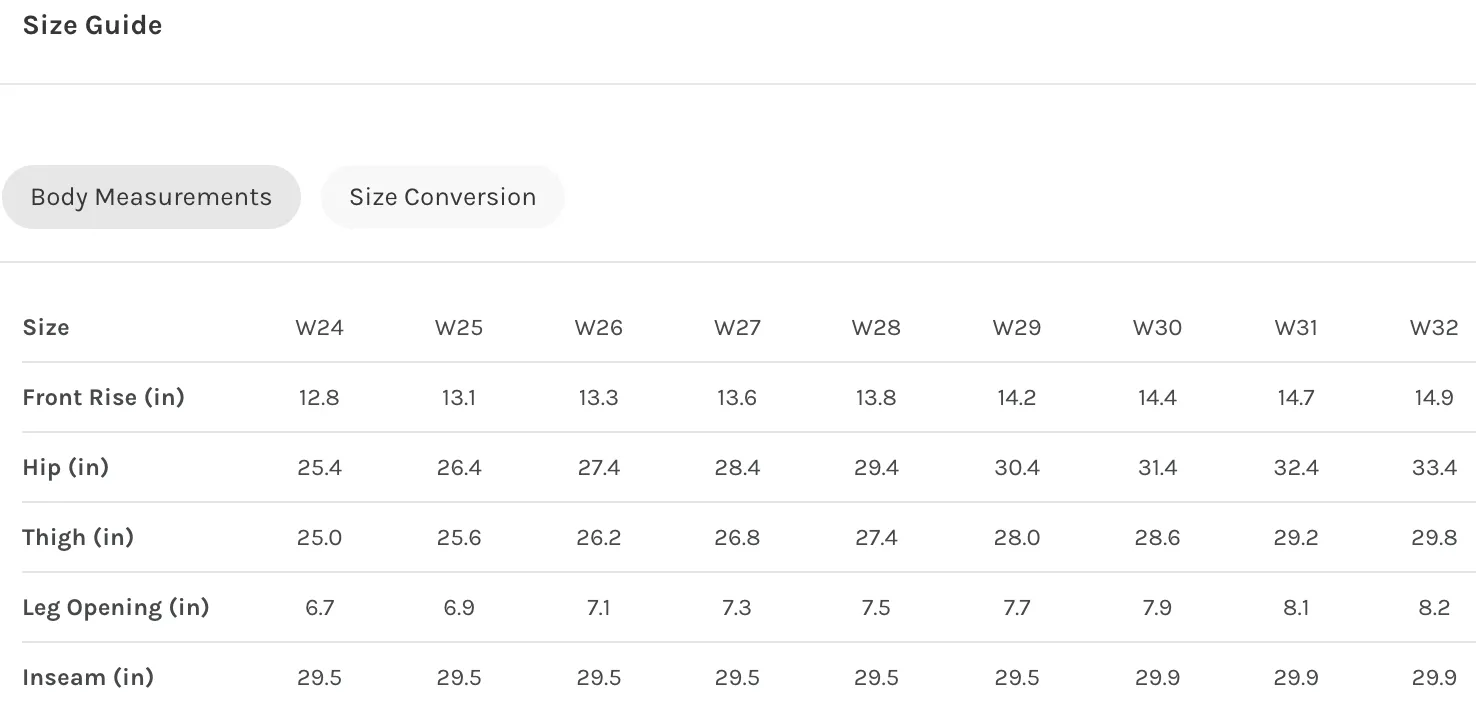1476x716 pixels.
Task: Click the W32 leg opening value 8.2
Action: 1434,608
